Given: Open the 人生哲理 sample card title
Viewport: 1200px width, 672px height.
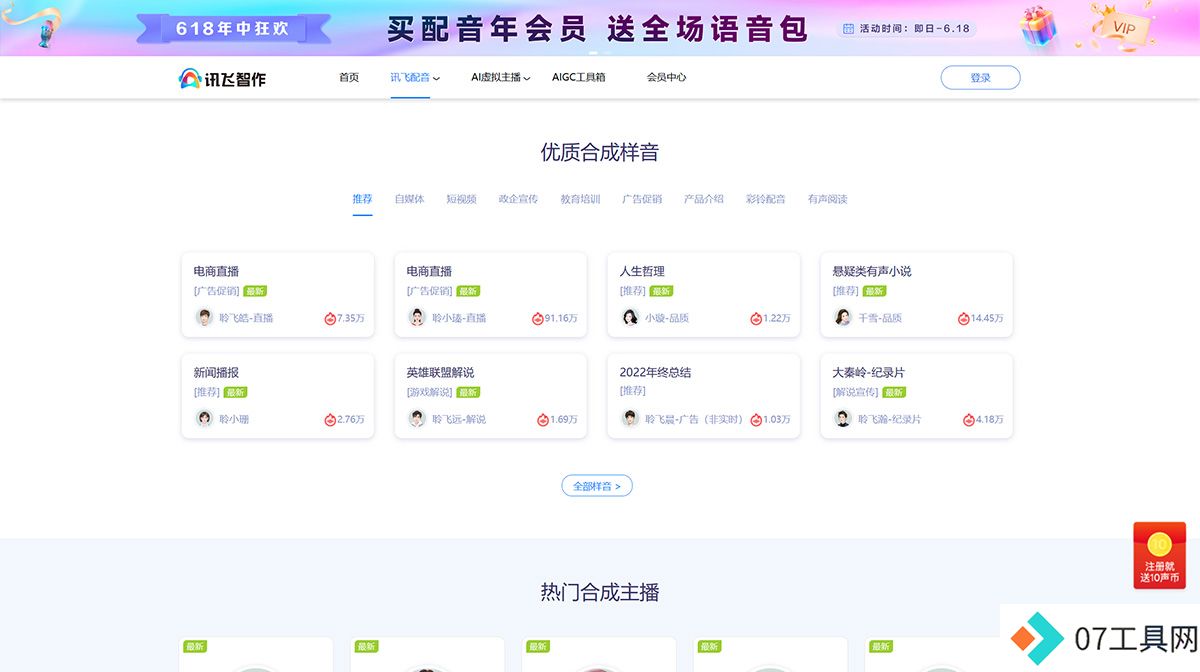Looking at the screenshot, I should [642, 271].
